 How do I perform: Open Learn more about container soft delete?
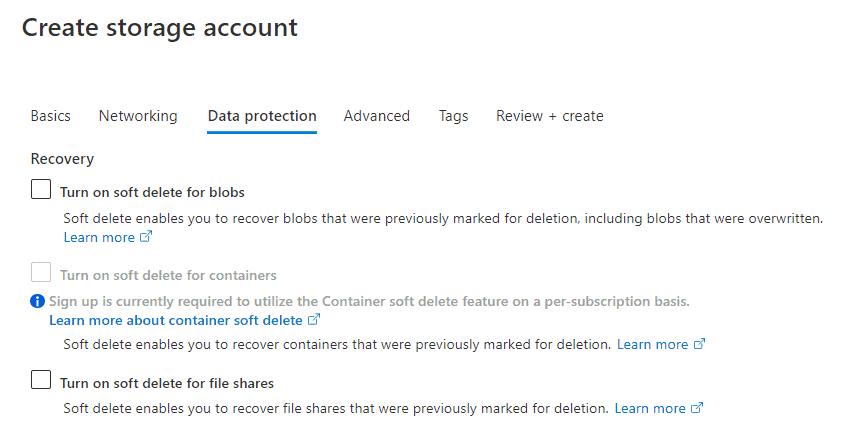(176, 320)
